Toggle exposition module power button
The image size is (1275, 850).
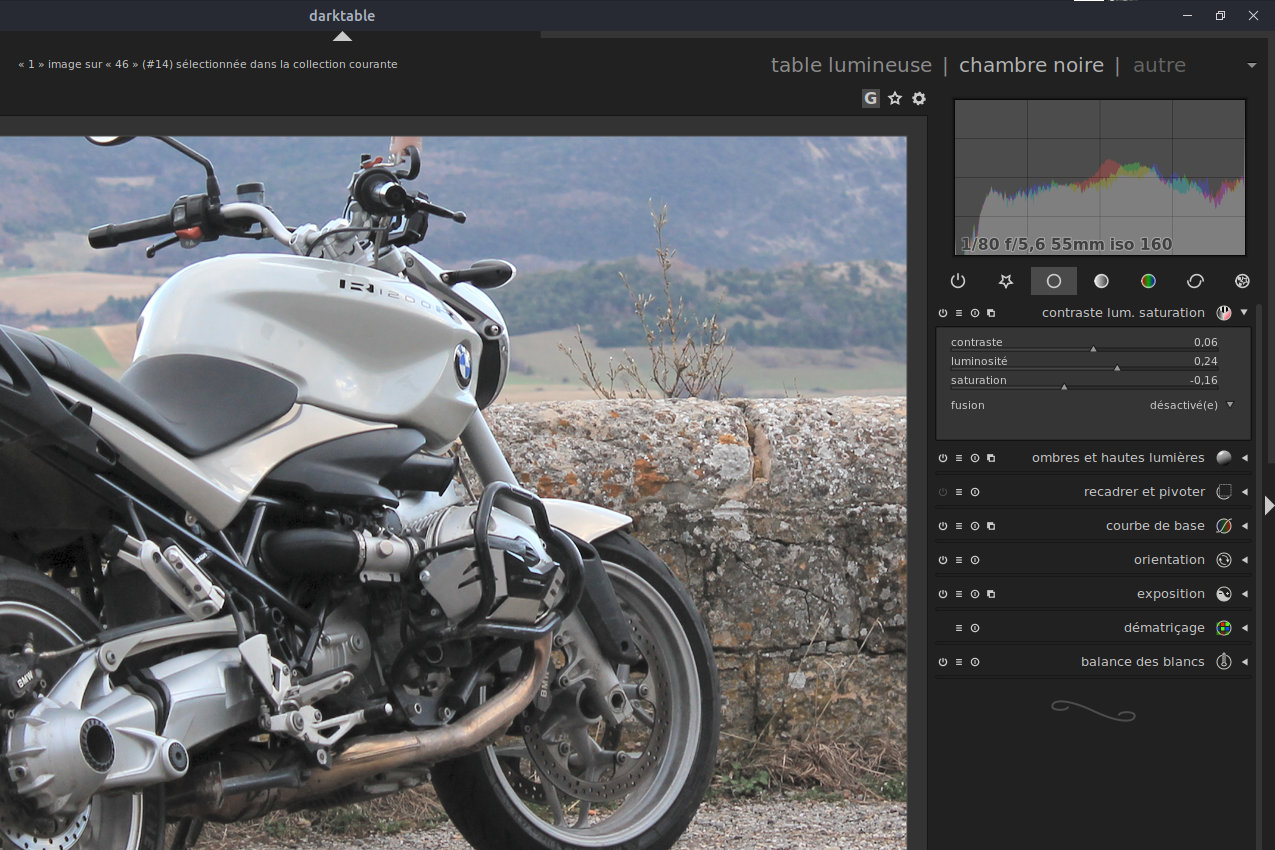click(x=943, y=594)
